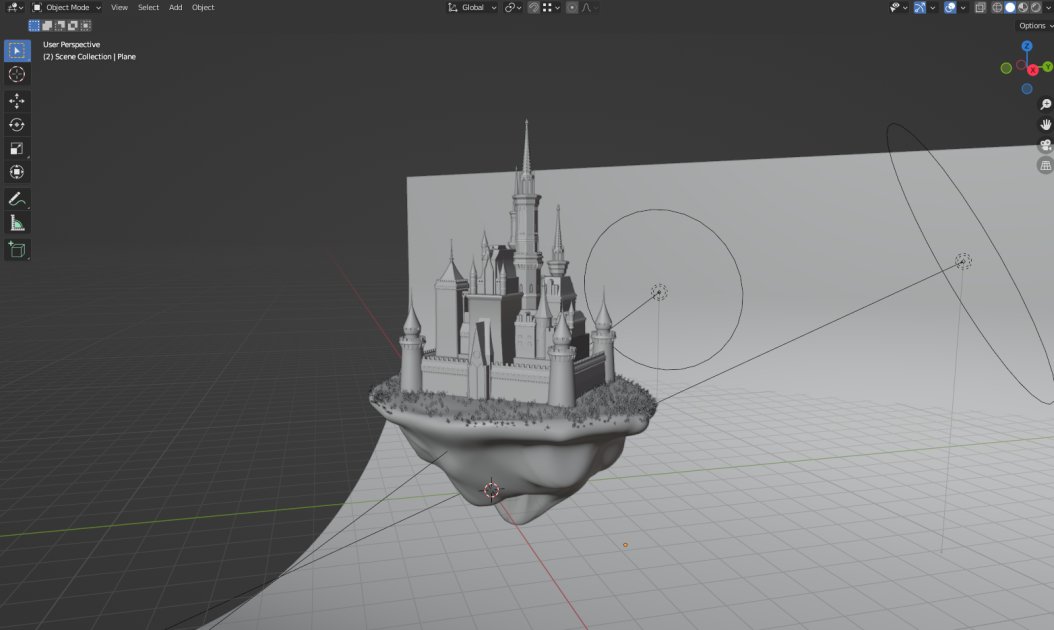1054x630 pixels.
Task: Click the zoom magnifier navigation icon
Action: tap(1045, 104)
